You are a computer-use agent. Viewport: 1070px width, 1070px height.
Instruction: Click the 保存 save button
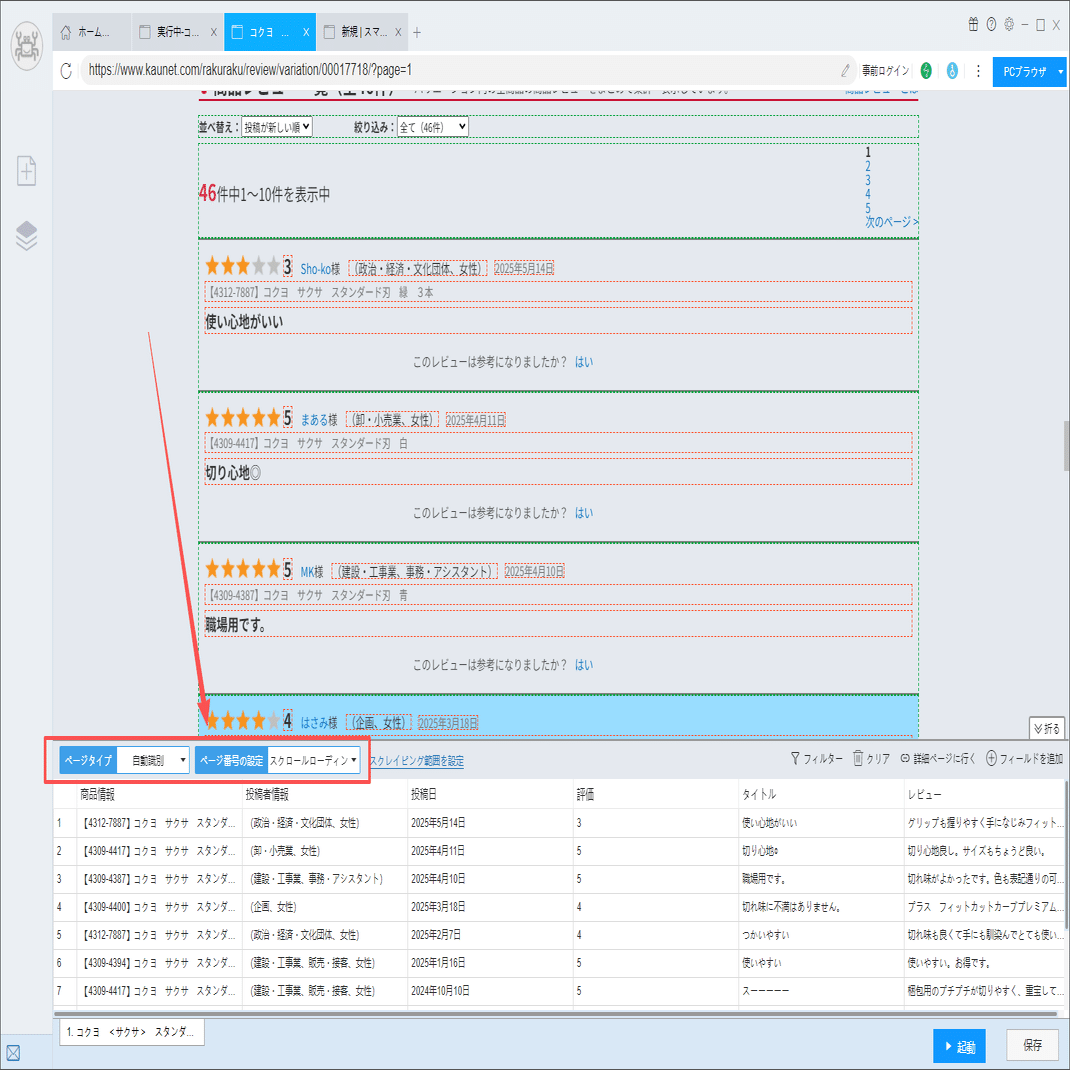coord(1032,1045)
